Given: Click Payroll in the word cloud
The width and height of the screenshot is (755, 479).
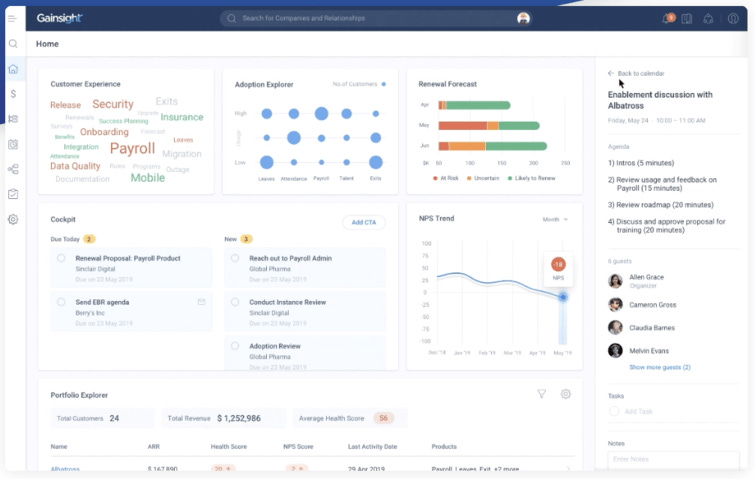Looking at the screenshot, I should click(x=132, y=149).
